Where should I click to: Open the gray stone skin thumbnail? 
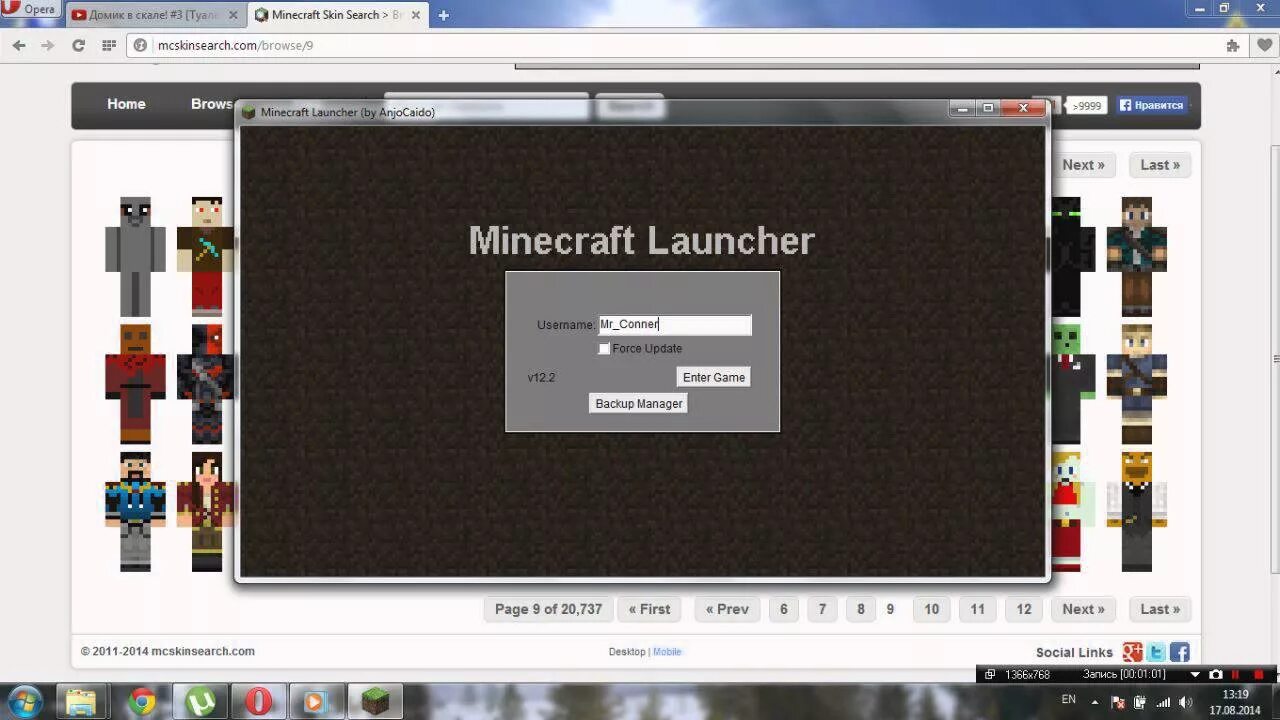point(135,257)
